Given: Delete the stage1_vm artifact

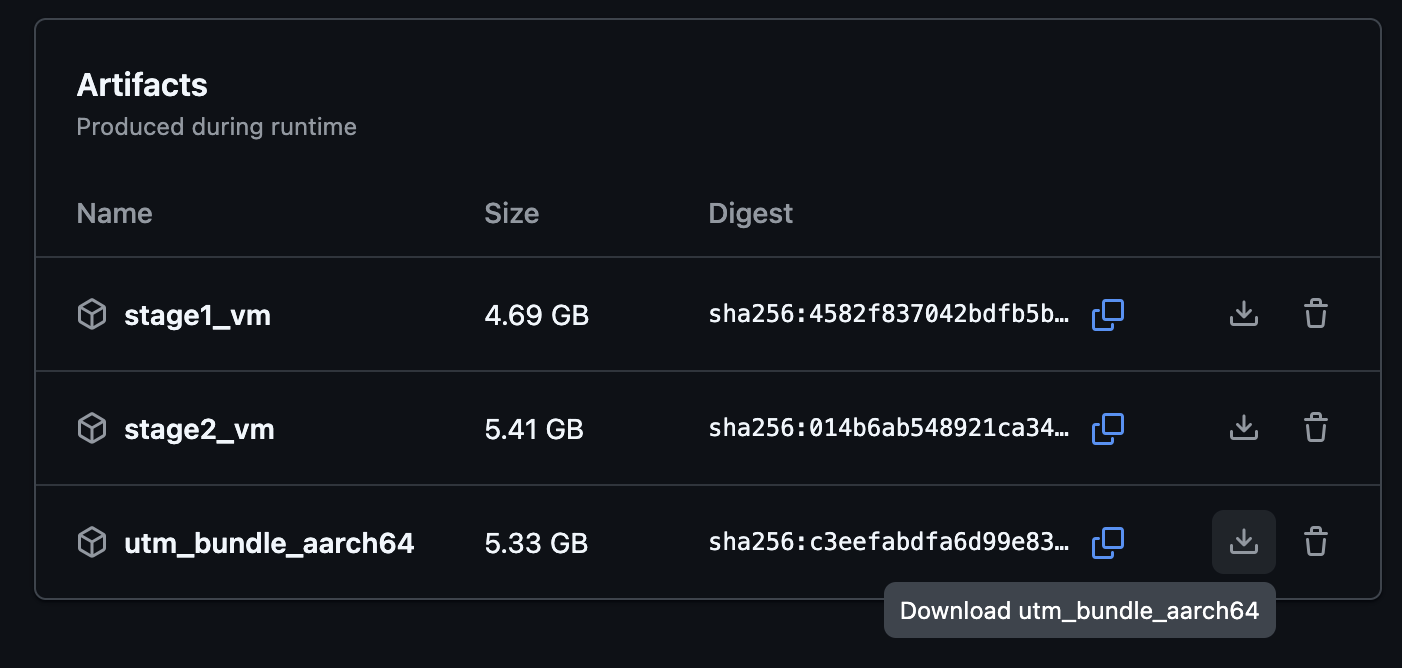Looking at the screenshot, I should pos(1316,315).
